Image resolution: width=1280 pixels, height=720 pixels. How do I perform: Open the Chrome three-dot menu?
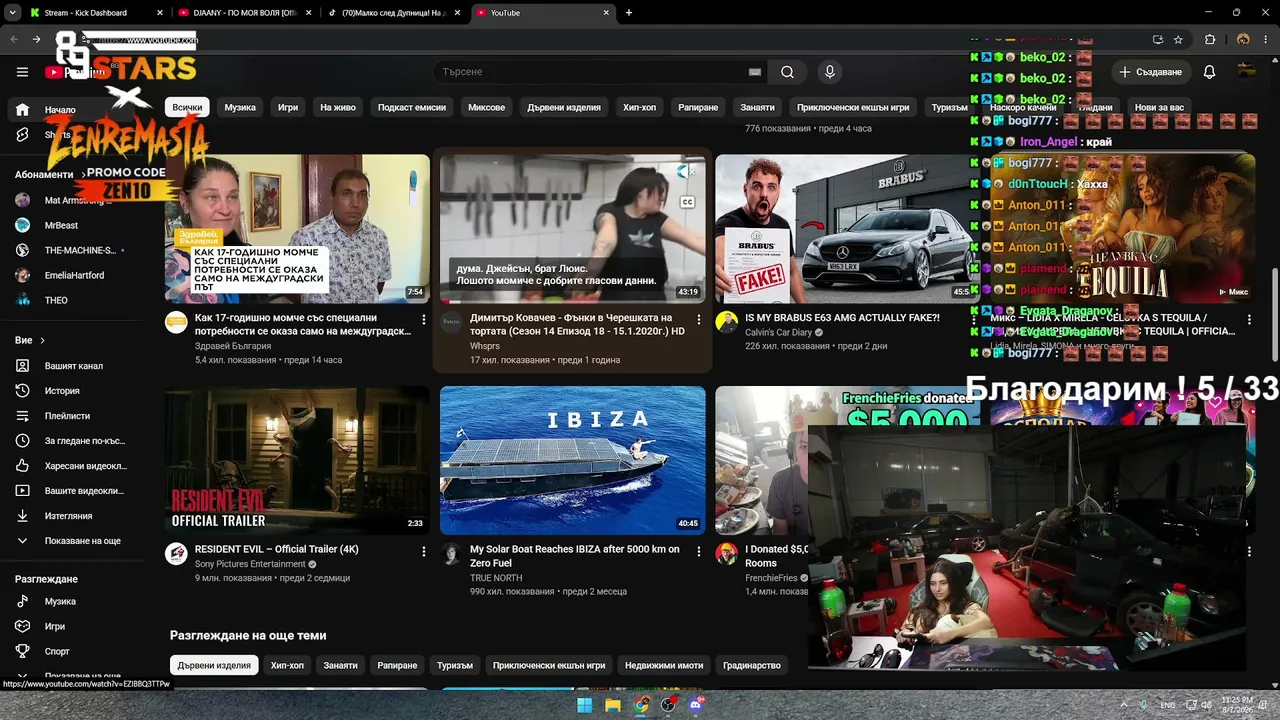pyautogui.click(x=1266, y=40)
